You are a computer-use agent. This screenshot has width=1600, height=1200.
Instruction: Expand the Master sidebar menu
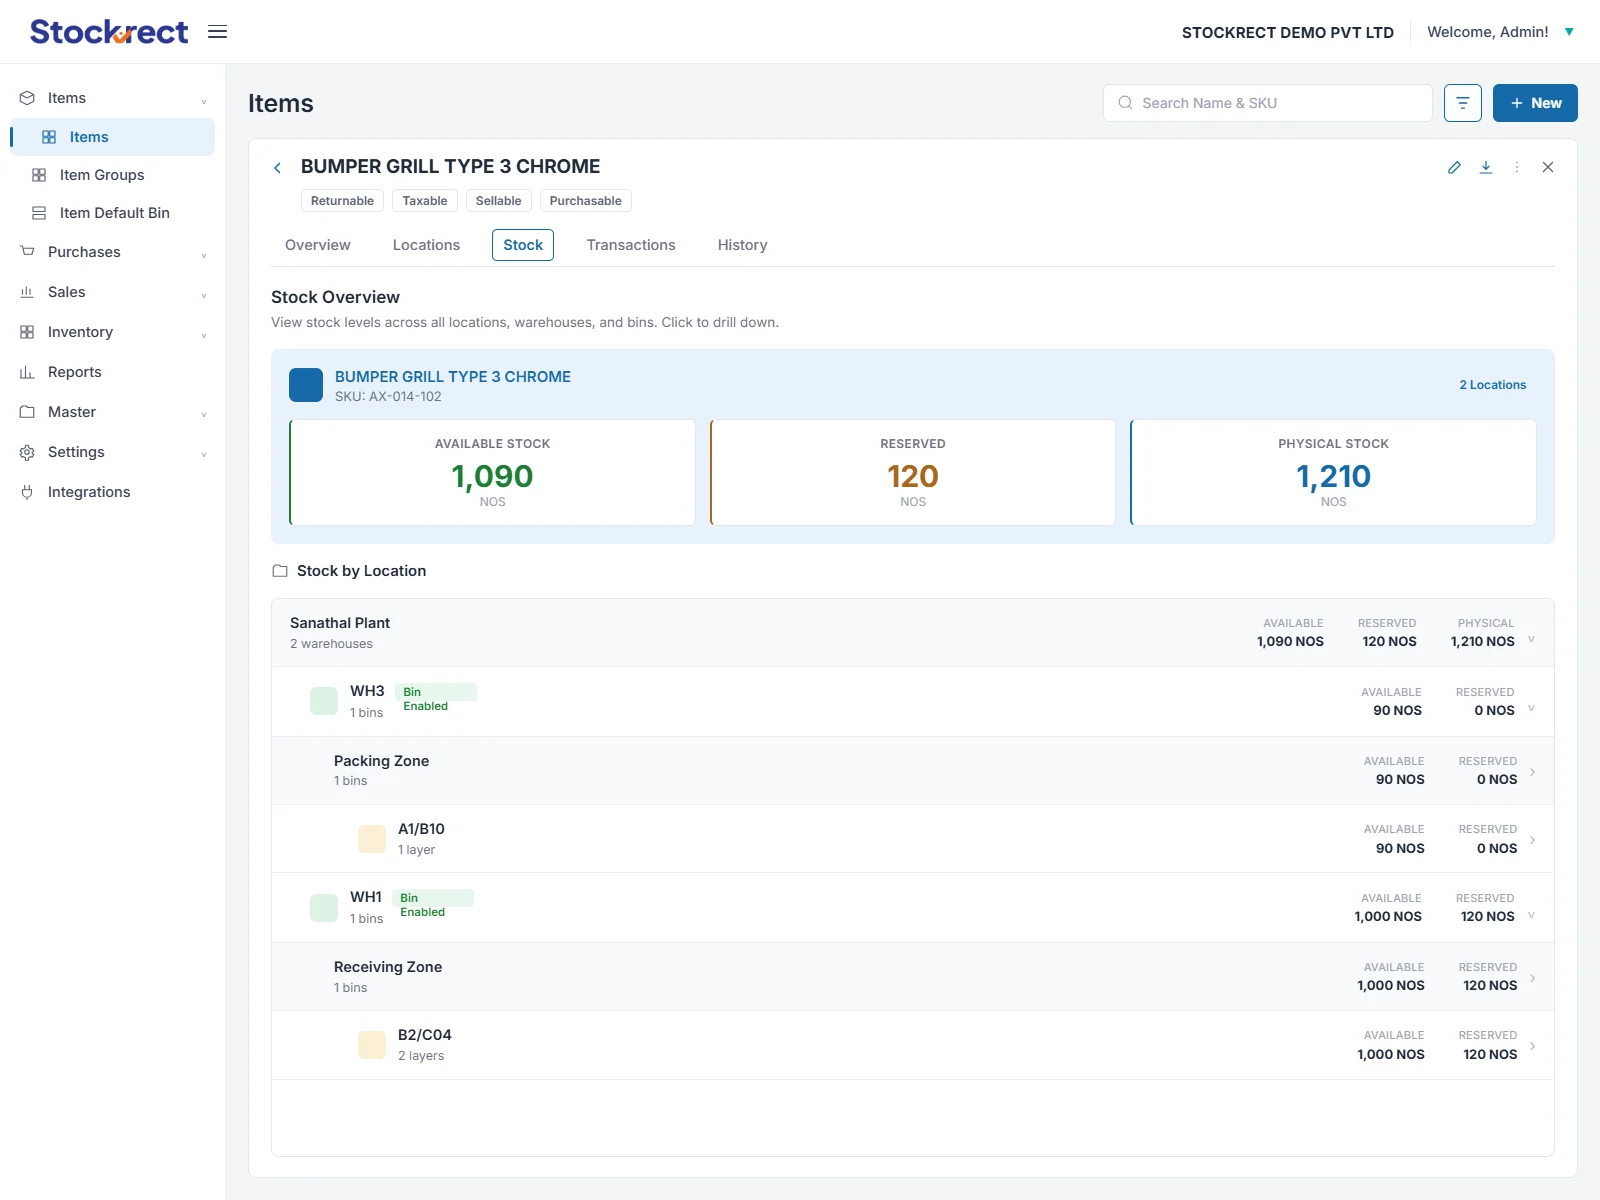pyautogui.click(x=204, y=415)
